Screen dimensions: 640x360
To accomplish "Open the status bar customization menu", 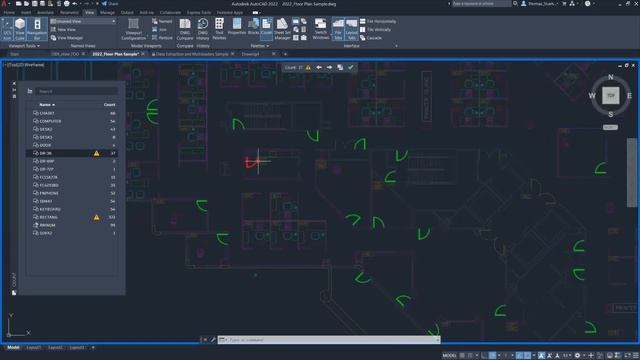I will (x=636, y=356).
